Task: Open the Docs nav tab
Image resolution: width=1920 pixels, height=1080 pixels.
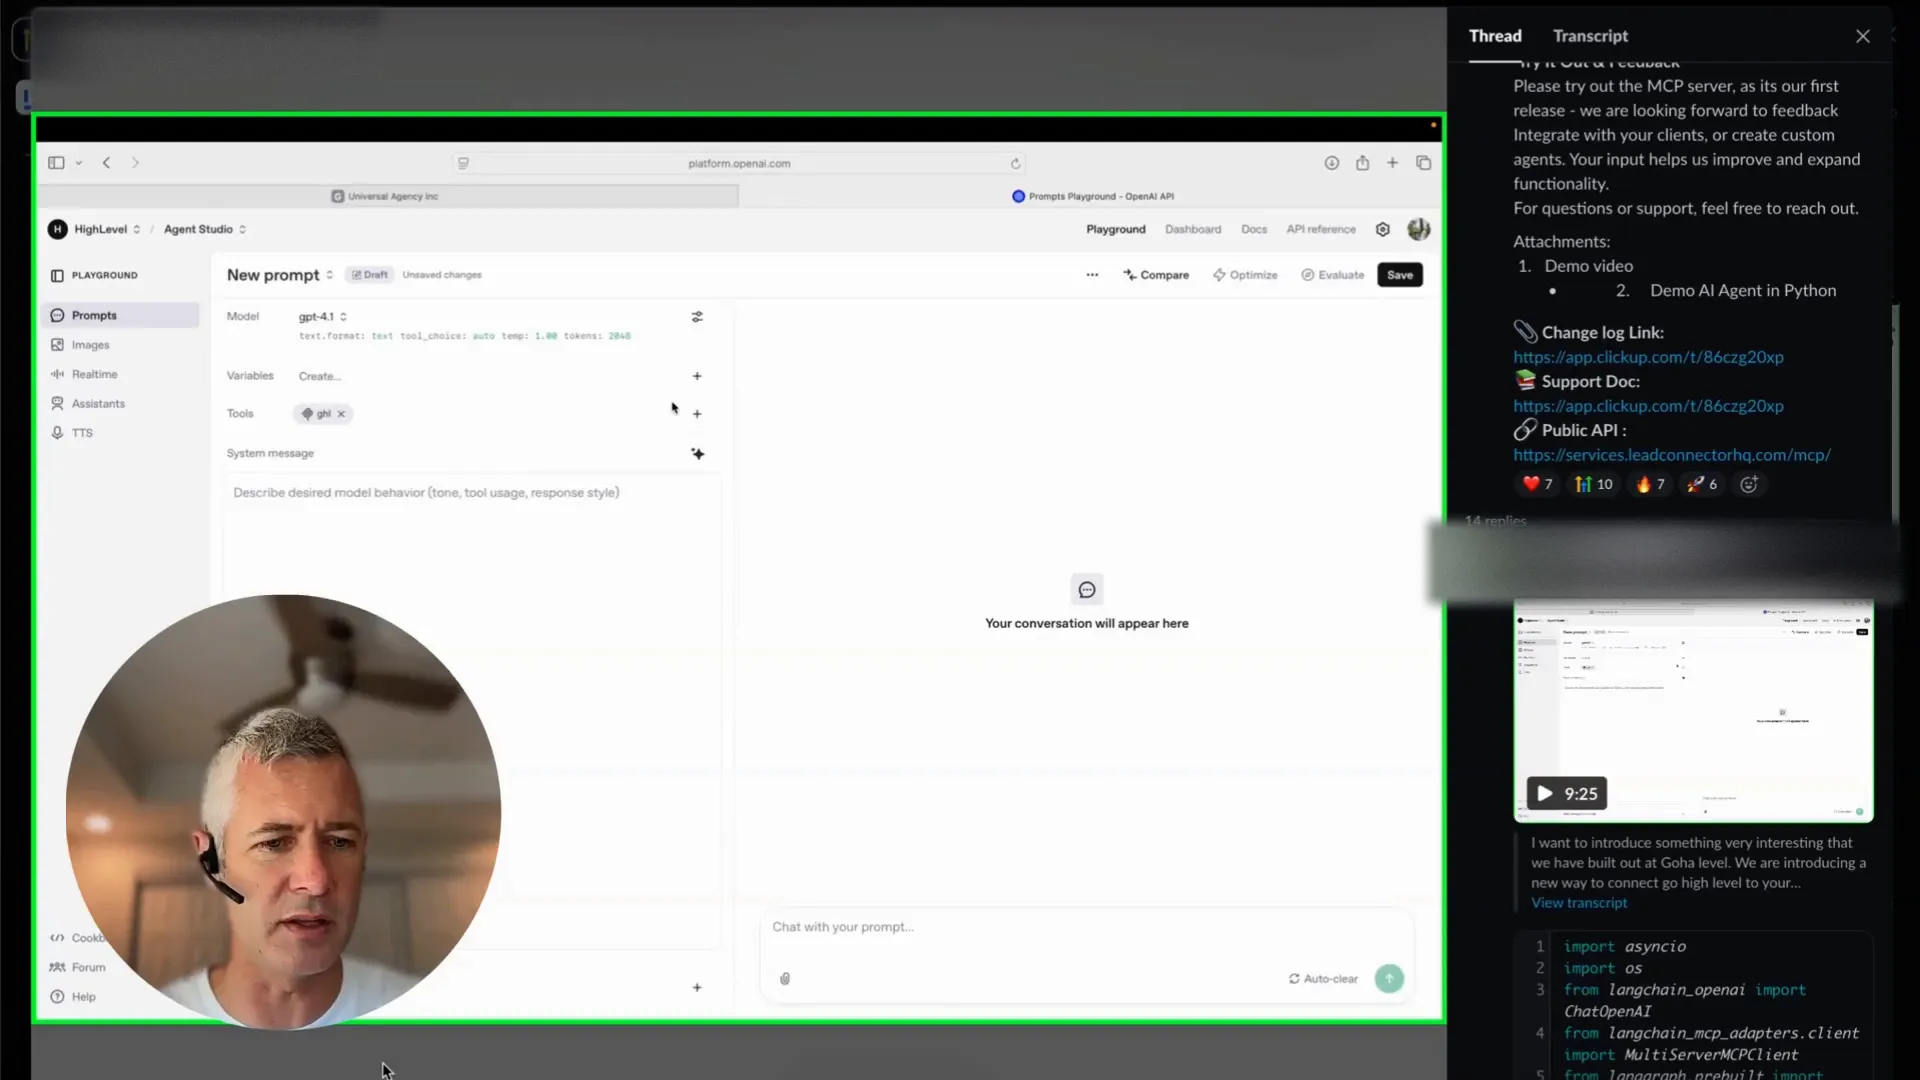Action: [x=1254, y=229]
